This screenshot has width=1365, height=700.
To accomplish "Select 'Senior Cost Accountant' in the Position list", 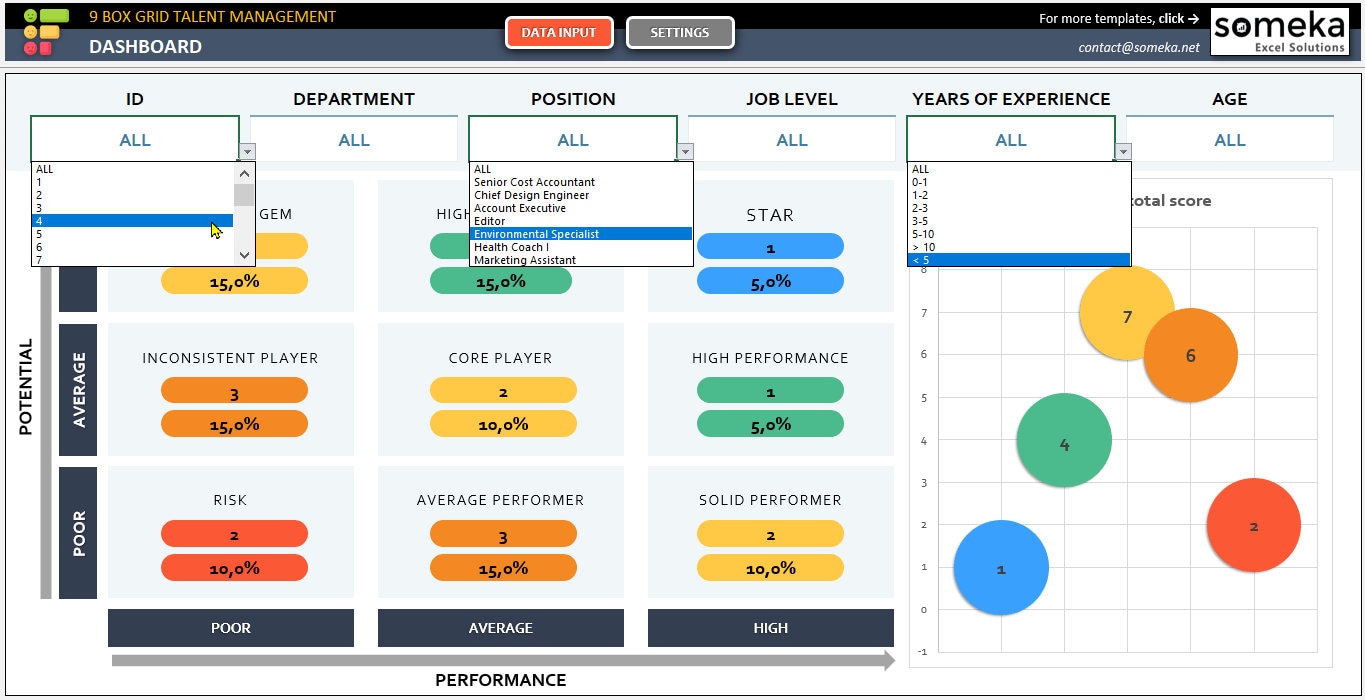I will [535, 182].
